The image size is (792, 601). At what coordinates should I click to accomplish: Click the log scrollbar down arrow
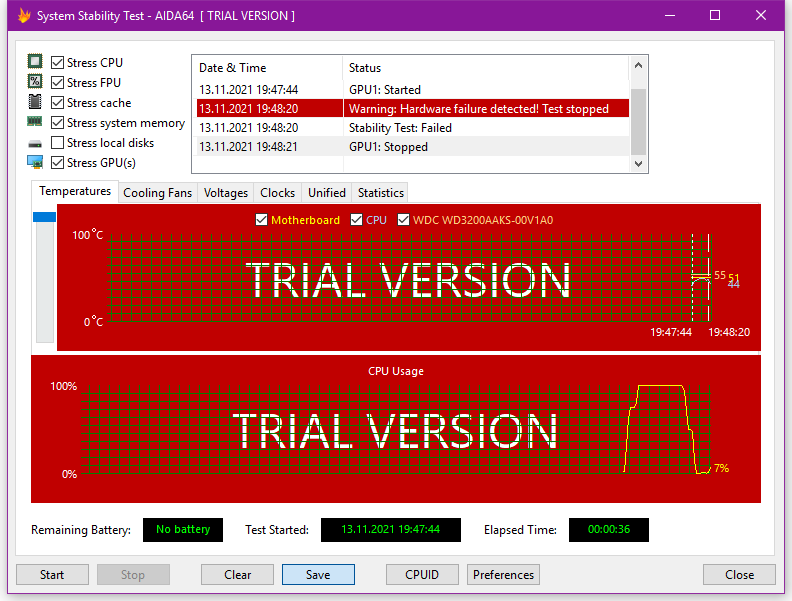point(638,164)
